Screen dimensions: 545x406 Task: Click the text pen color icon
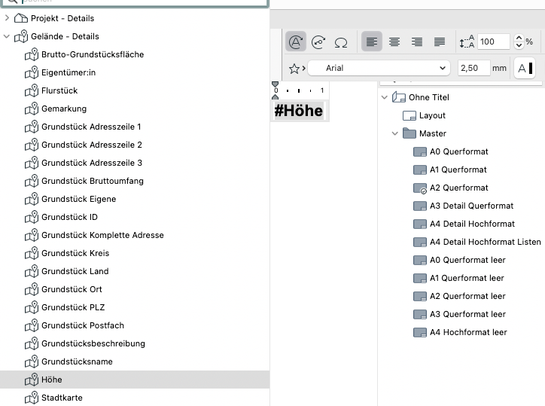[x=524, y=68]
